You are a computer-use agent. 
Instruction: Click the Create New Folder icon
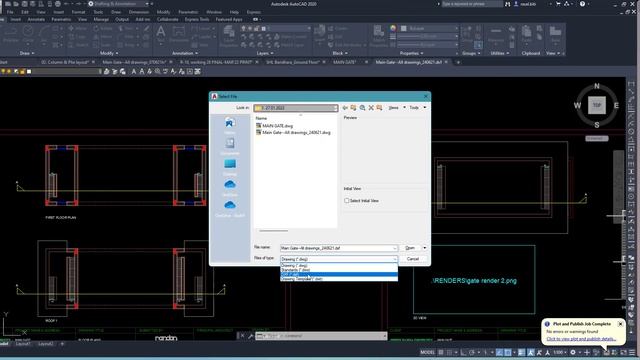click(x=379, y=108)
